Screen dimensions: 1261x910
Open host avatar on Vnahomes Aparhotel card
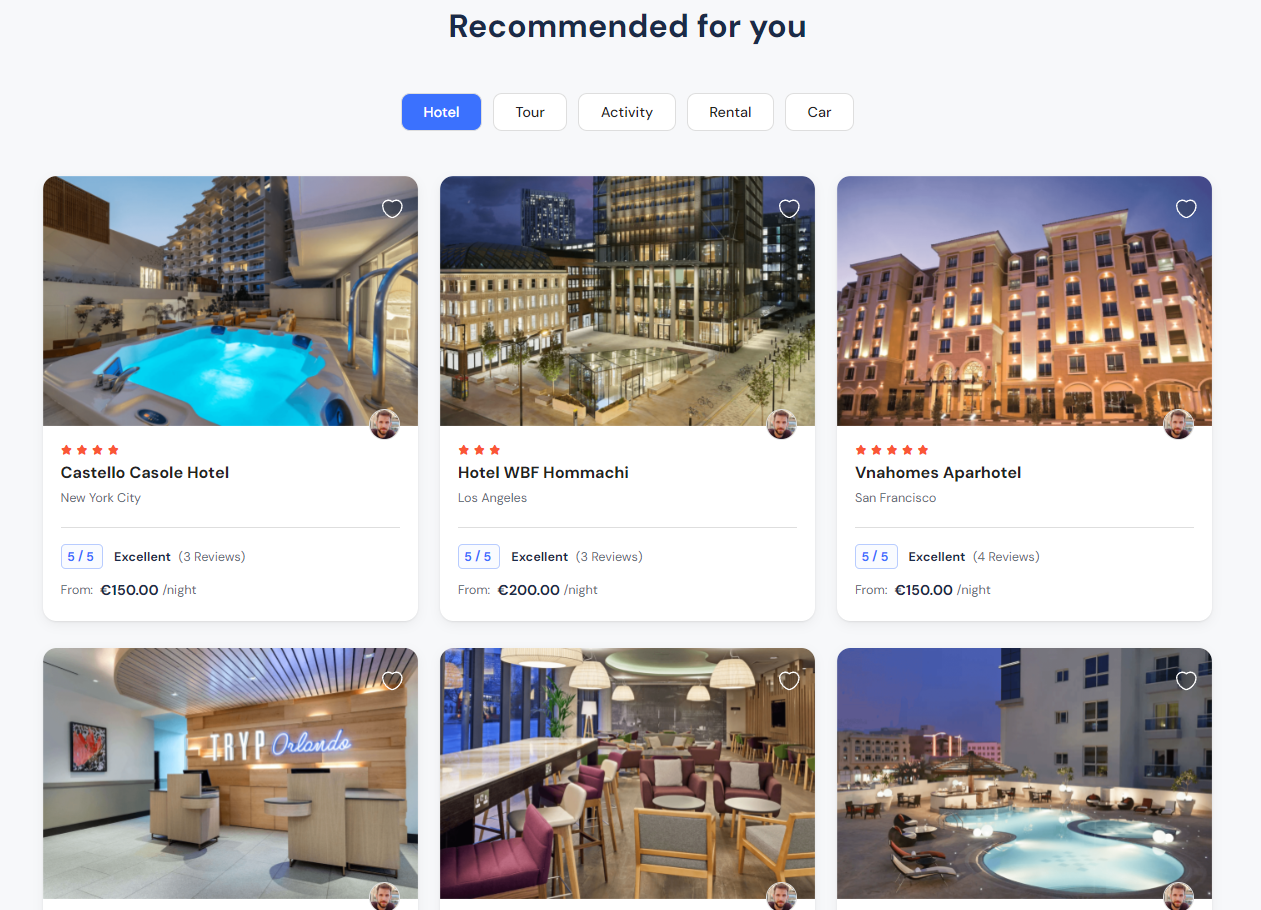[x=1179, y=424]
